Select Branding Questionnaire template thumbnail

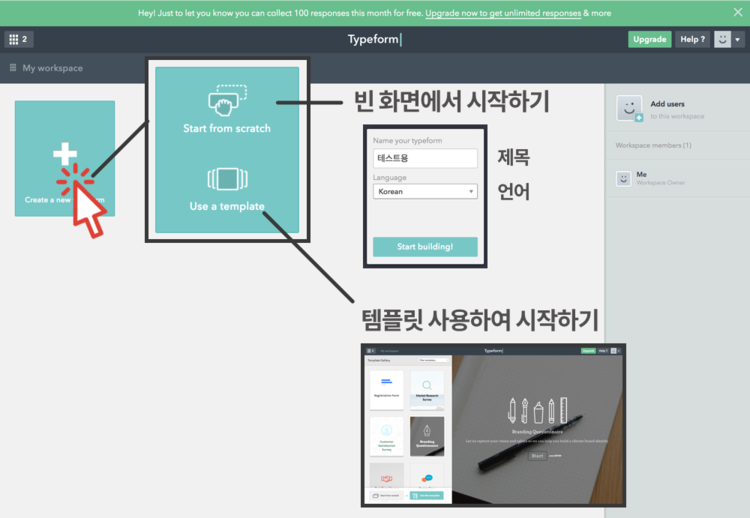point(427,436)
